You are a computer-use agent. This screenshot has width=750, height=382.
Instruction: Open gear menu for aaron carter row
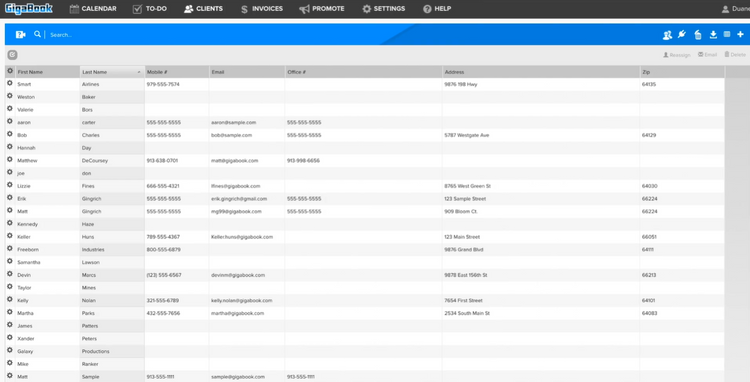coord(10,121)
